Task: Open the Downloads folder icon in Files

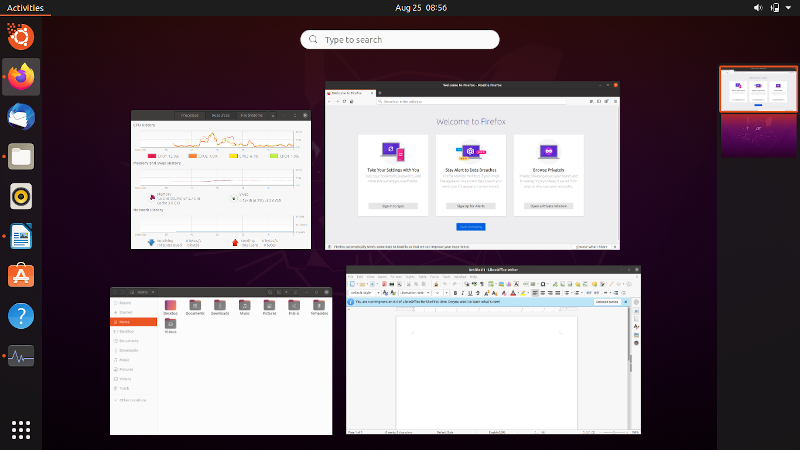Action: coord(220,307)
